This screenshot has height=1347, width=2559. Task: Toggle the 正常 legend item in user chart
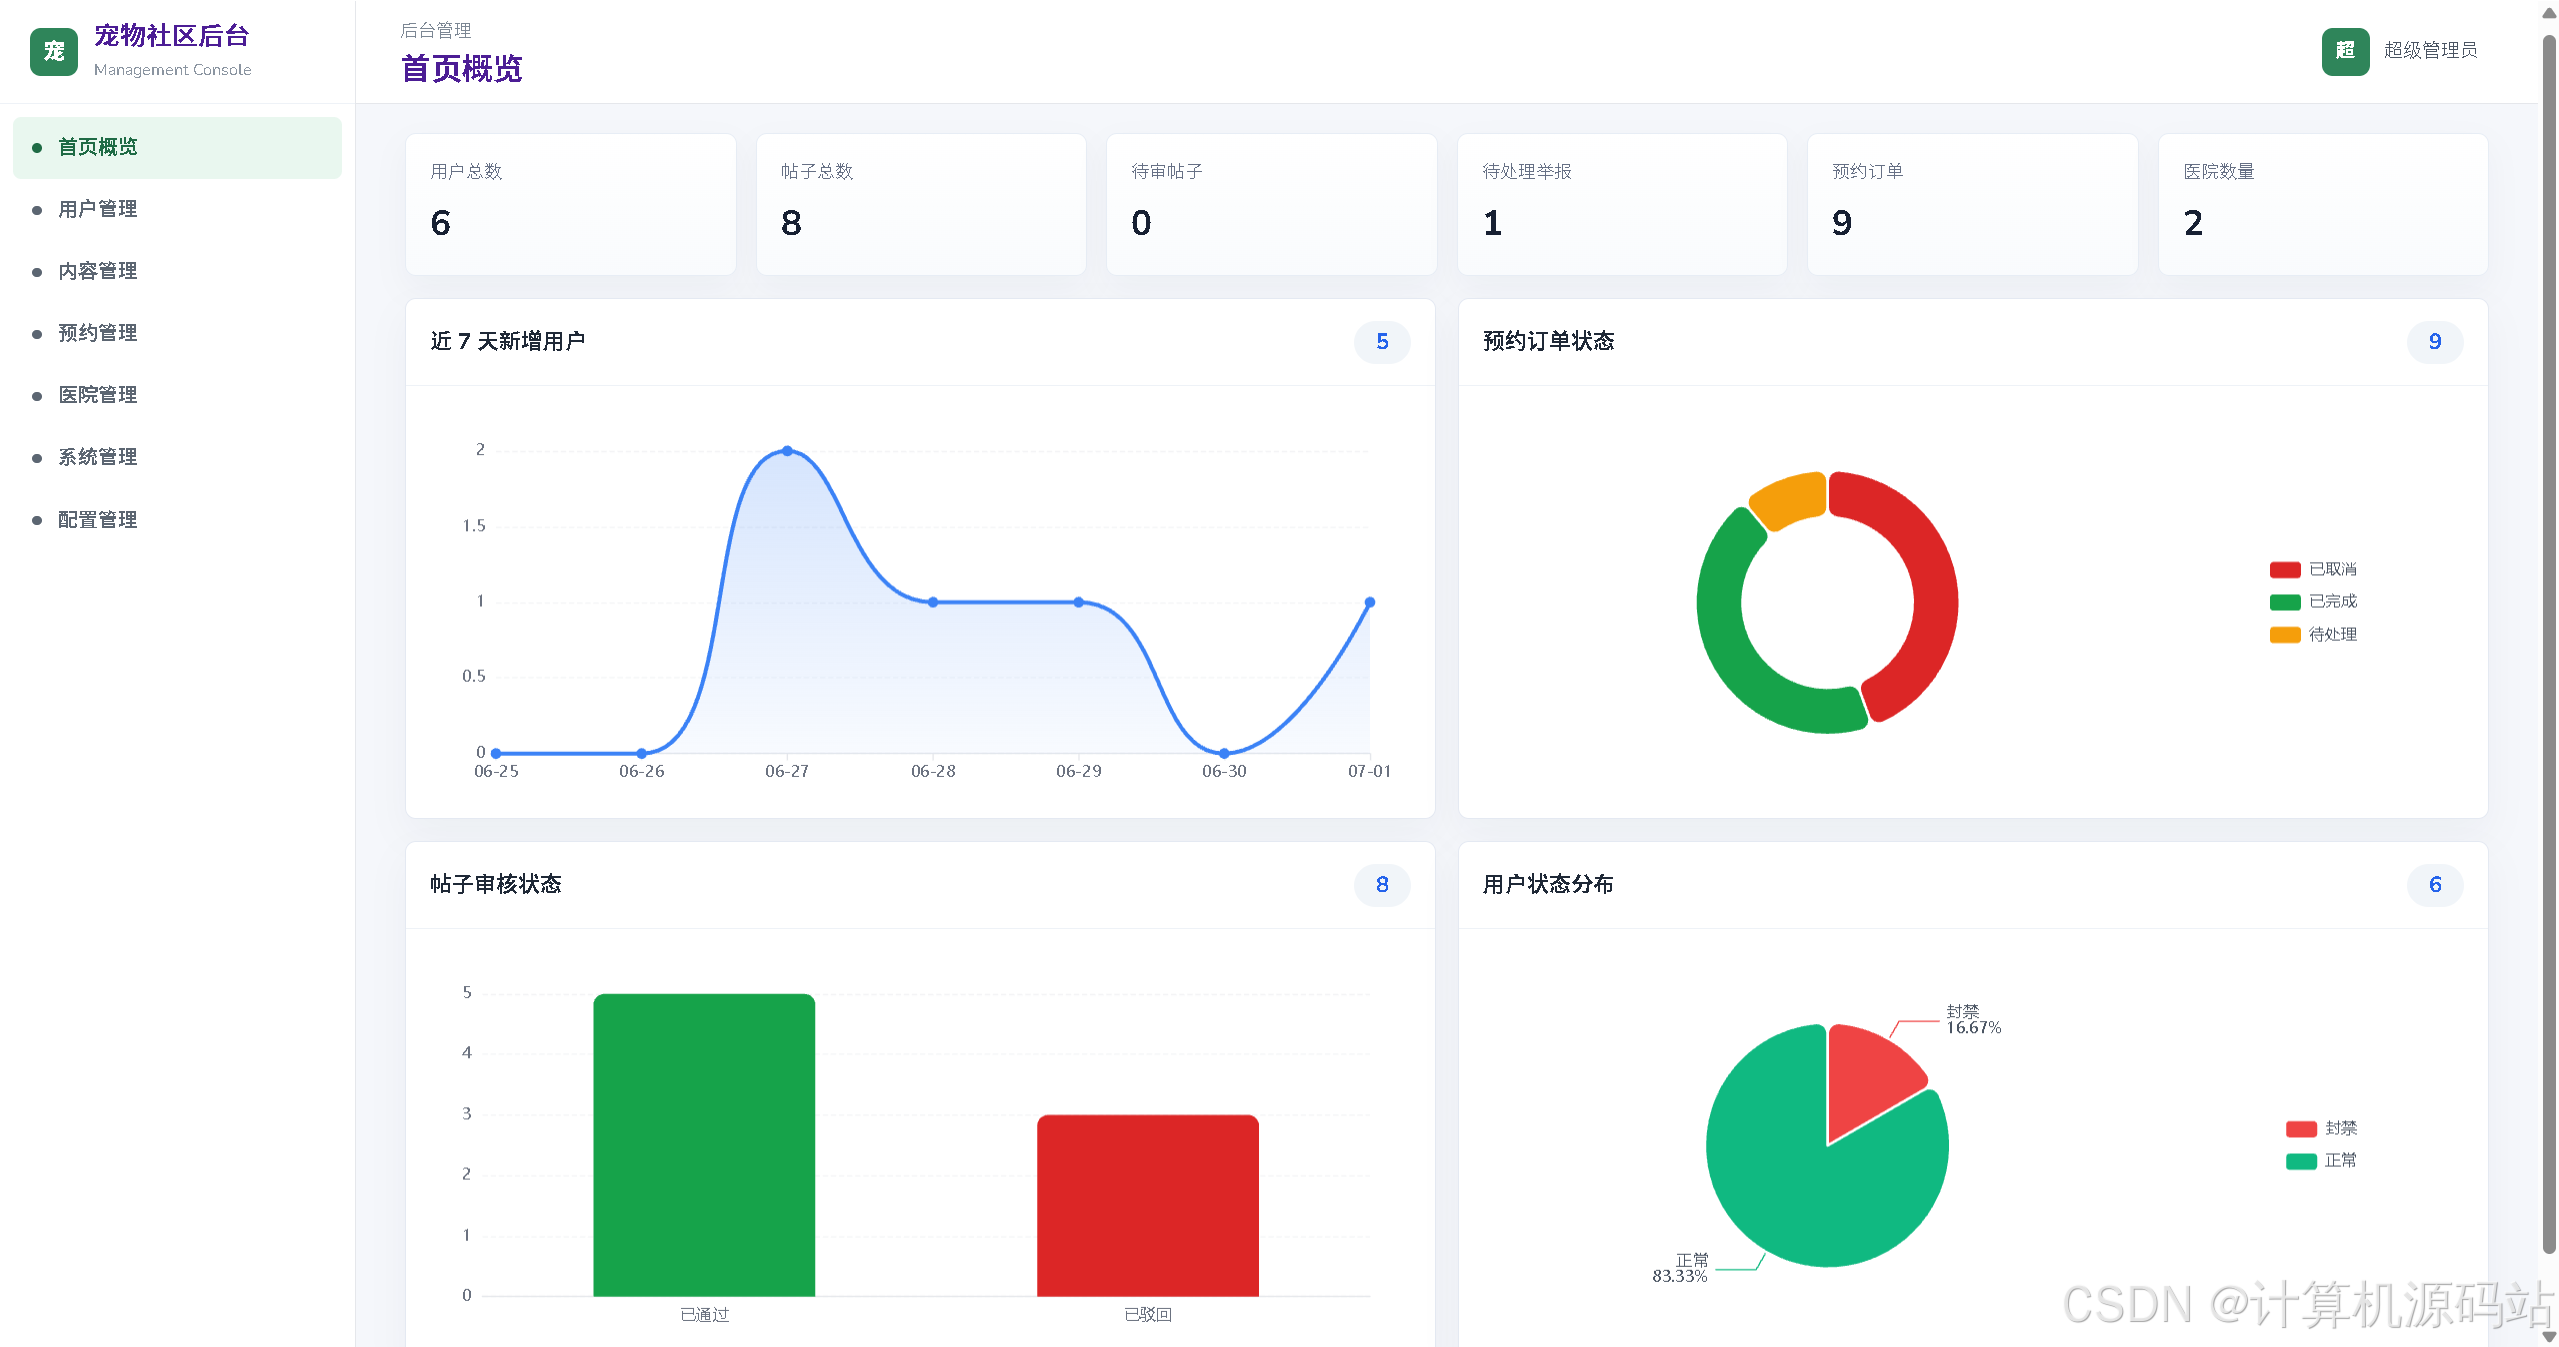(2321, 1160)
